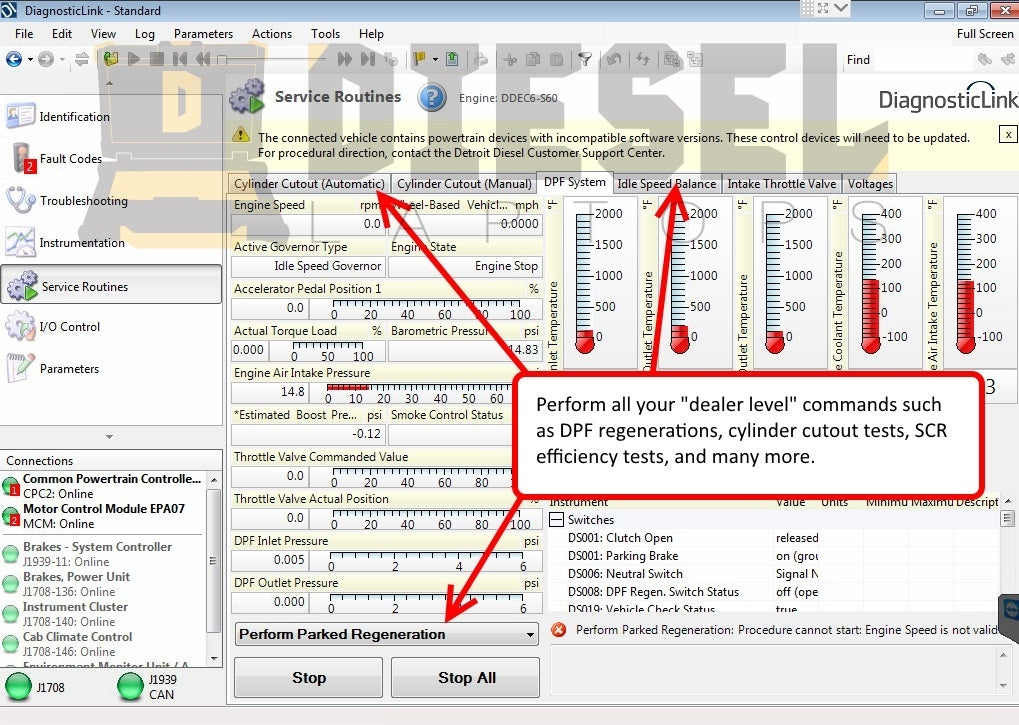The height and width of the screenshot is (725, 1019).
Task: Click the yellow flag marker icon
Action: (419, 59)
